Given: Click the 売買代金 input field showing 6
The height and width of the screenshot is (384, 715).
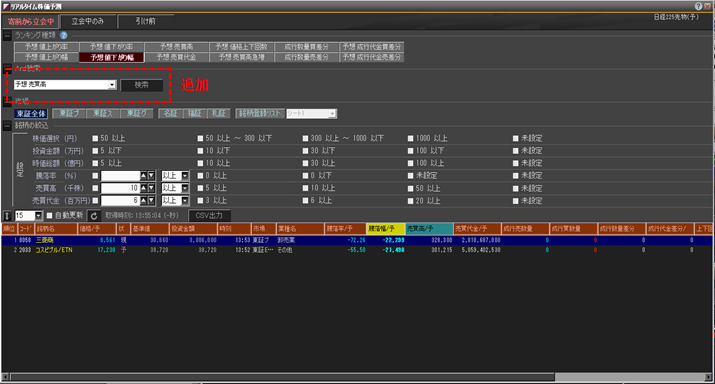Looking at the screenshot, I should (120, 200).
